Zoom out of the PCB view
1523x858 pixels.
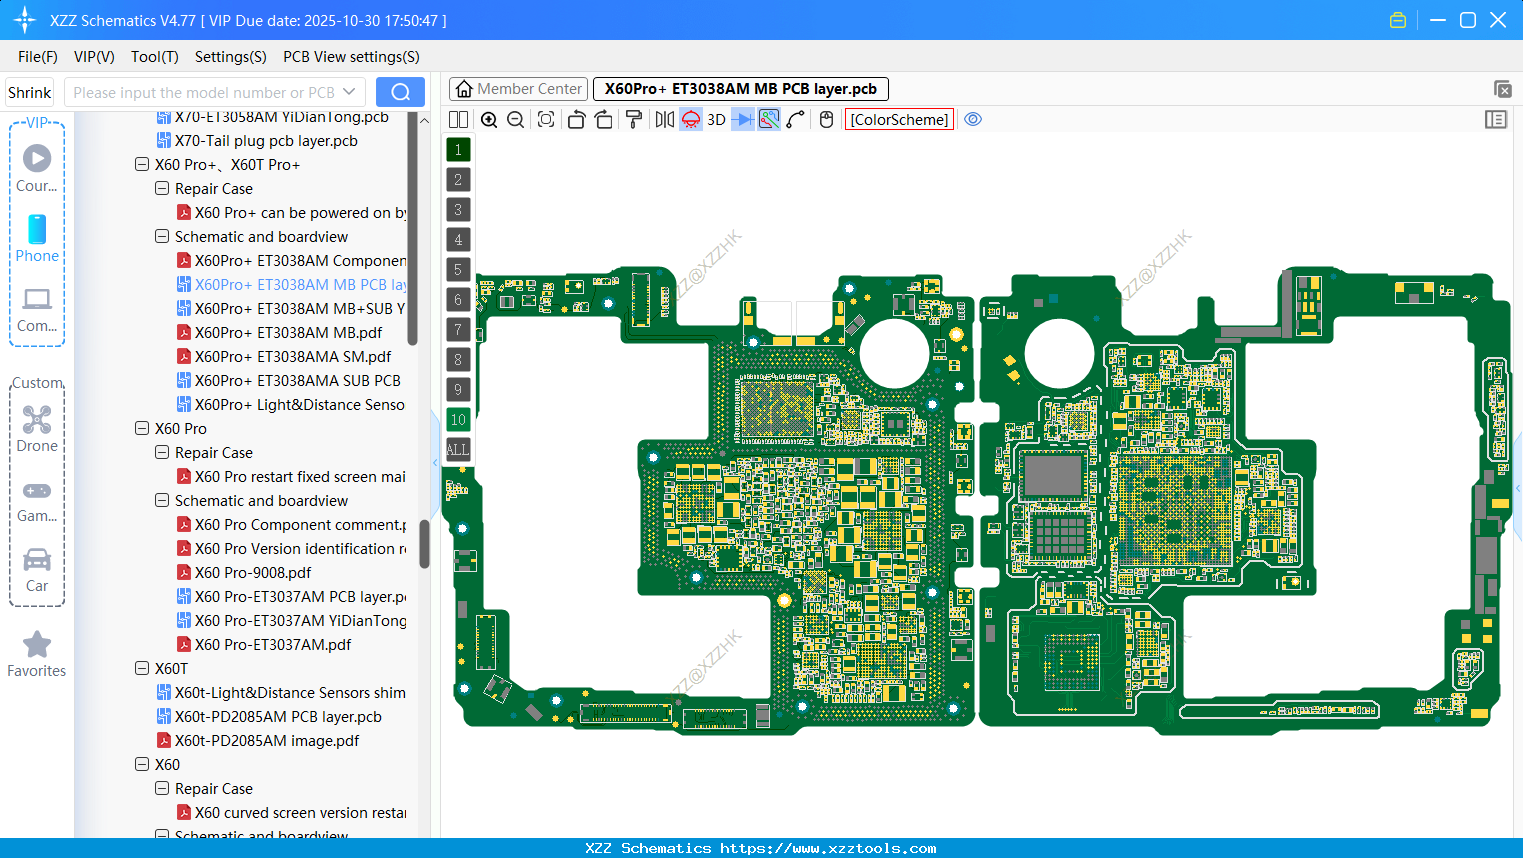514,119
